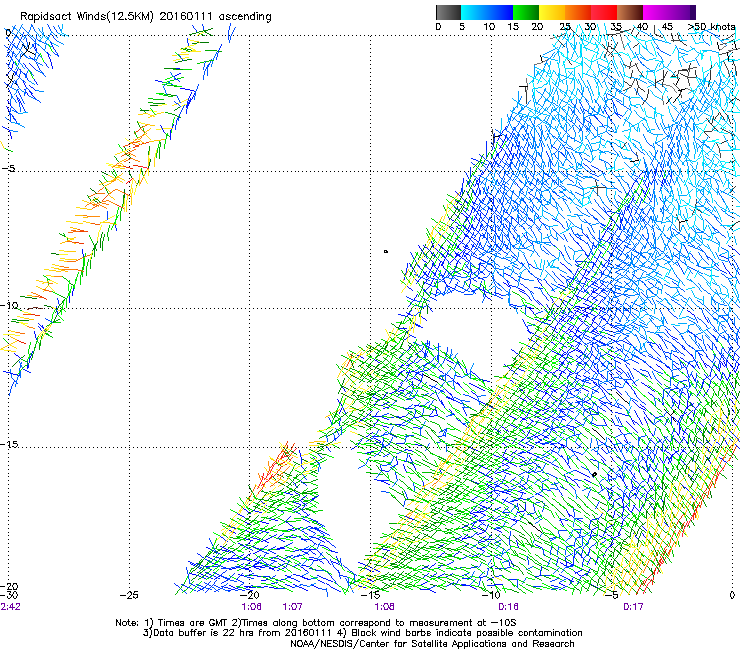Click the '0' latitude label on the left axis
Screen dimensions: 740x650
(8, 33)
